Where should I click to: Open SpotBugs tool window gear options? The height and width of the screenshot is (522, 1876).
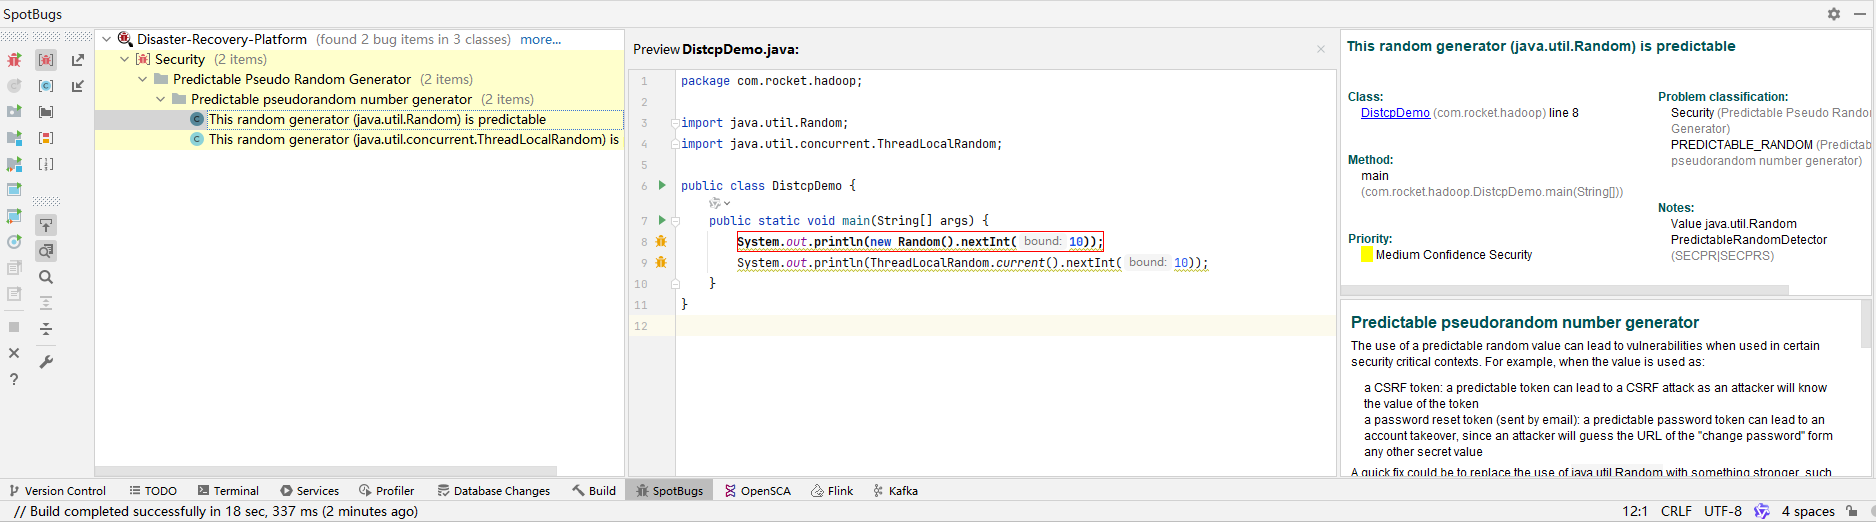coord(1834,14)
